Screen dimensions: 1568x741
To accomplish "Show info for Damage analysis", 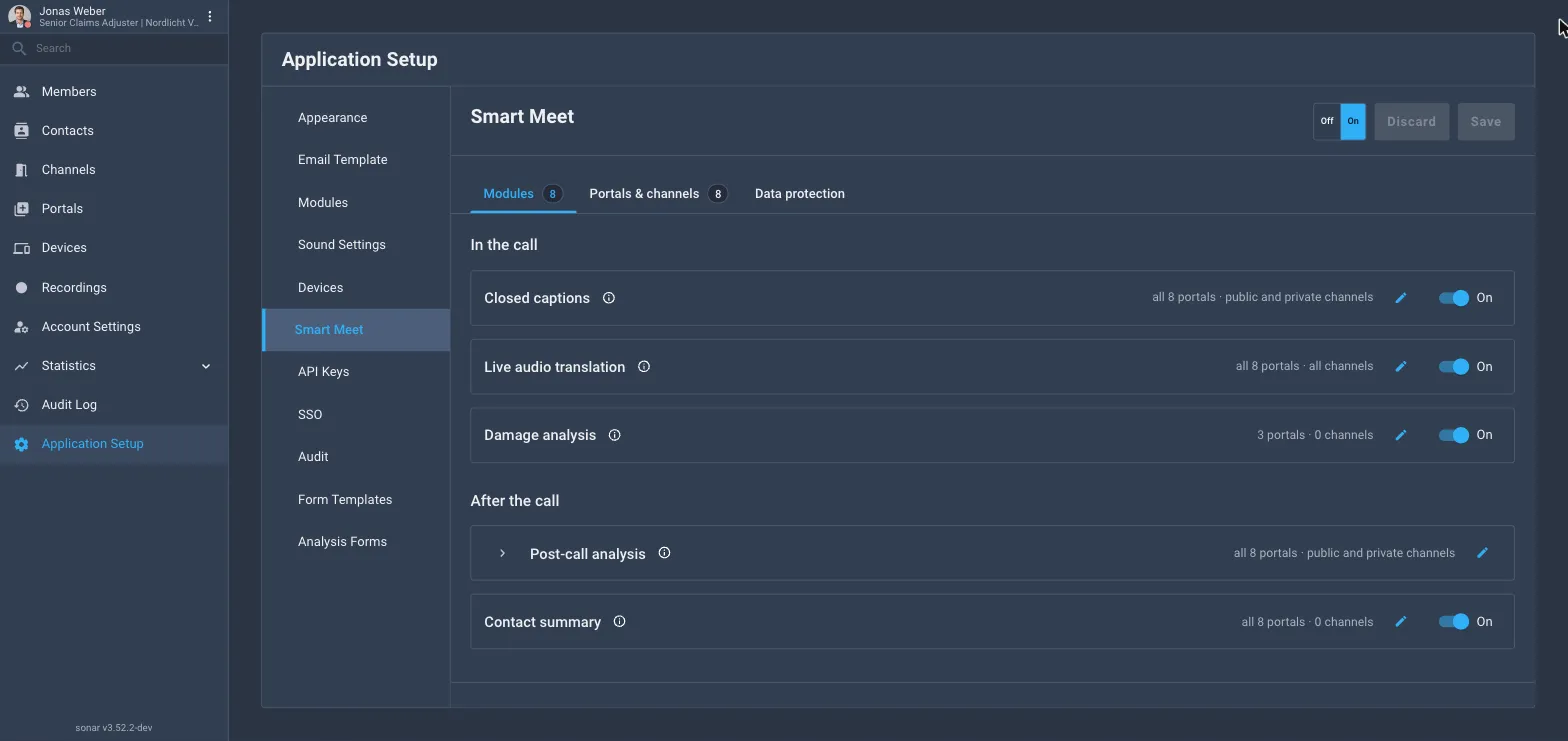I will pos(615,435).
